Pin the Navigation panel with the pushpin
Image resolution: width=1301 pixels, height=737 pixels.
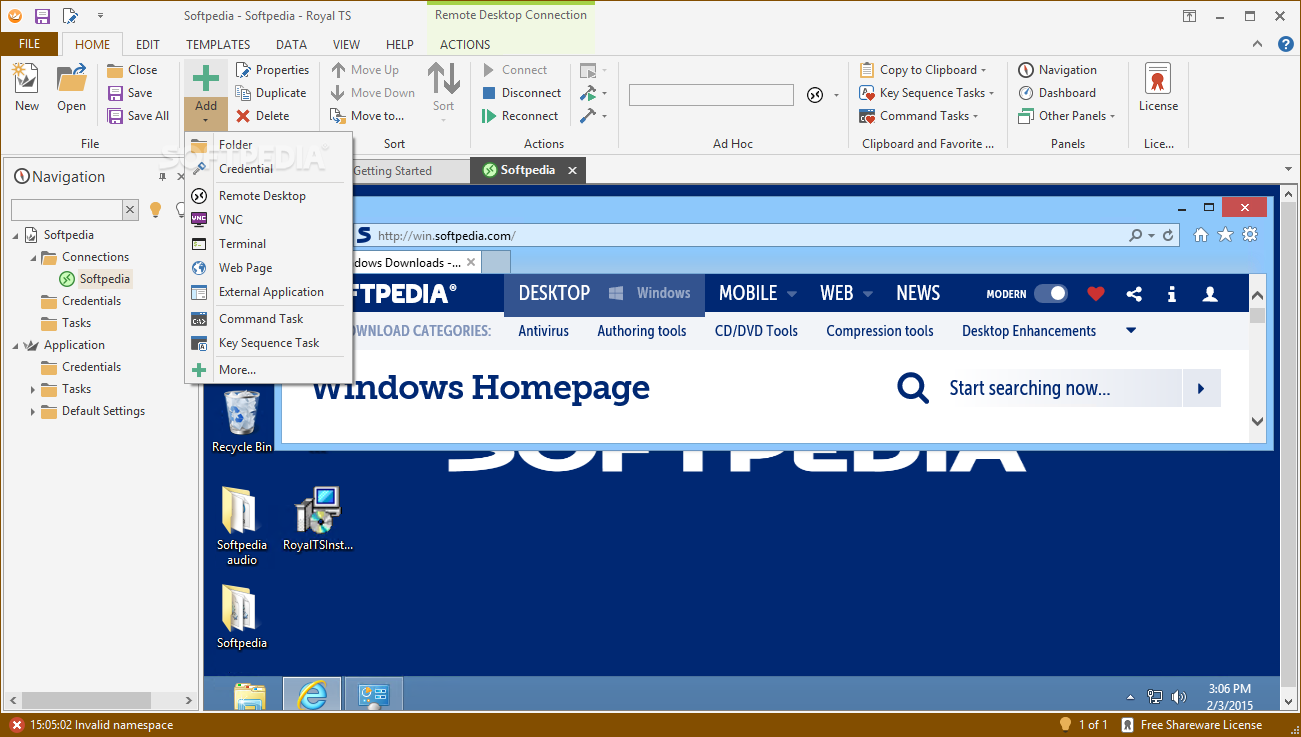(163, 177)
